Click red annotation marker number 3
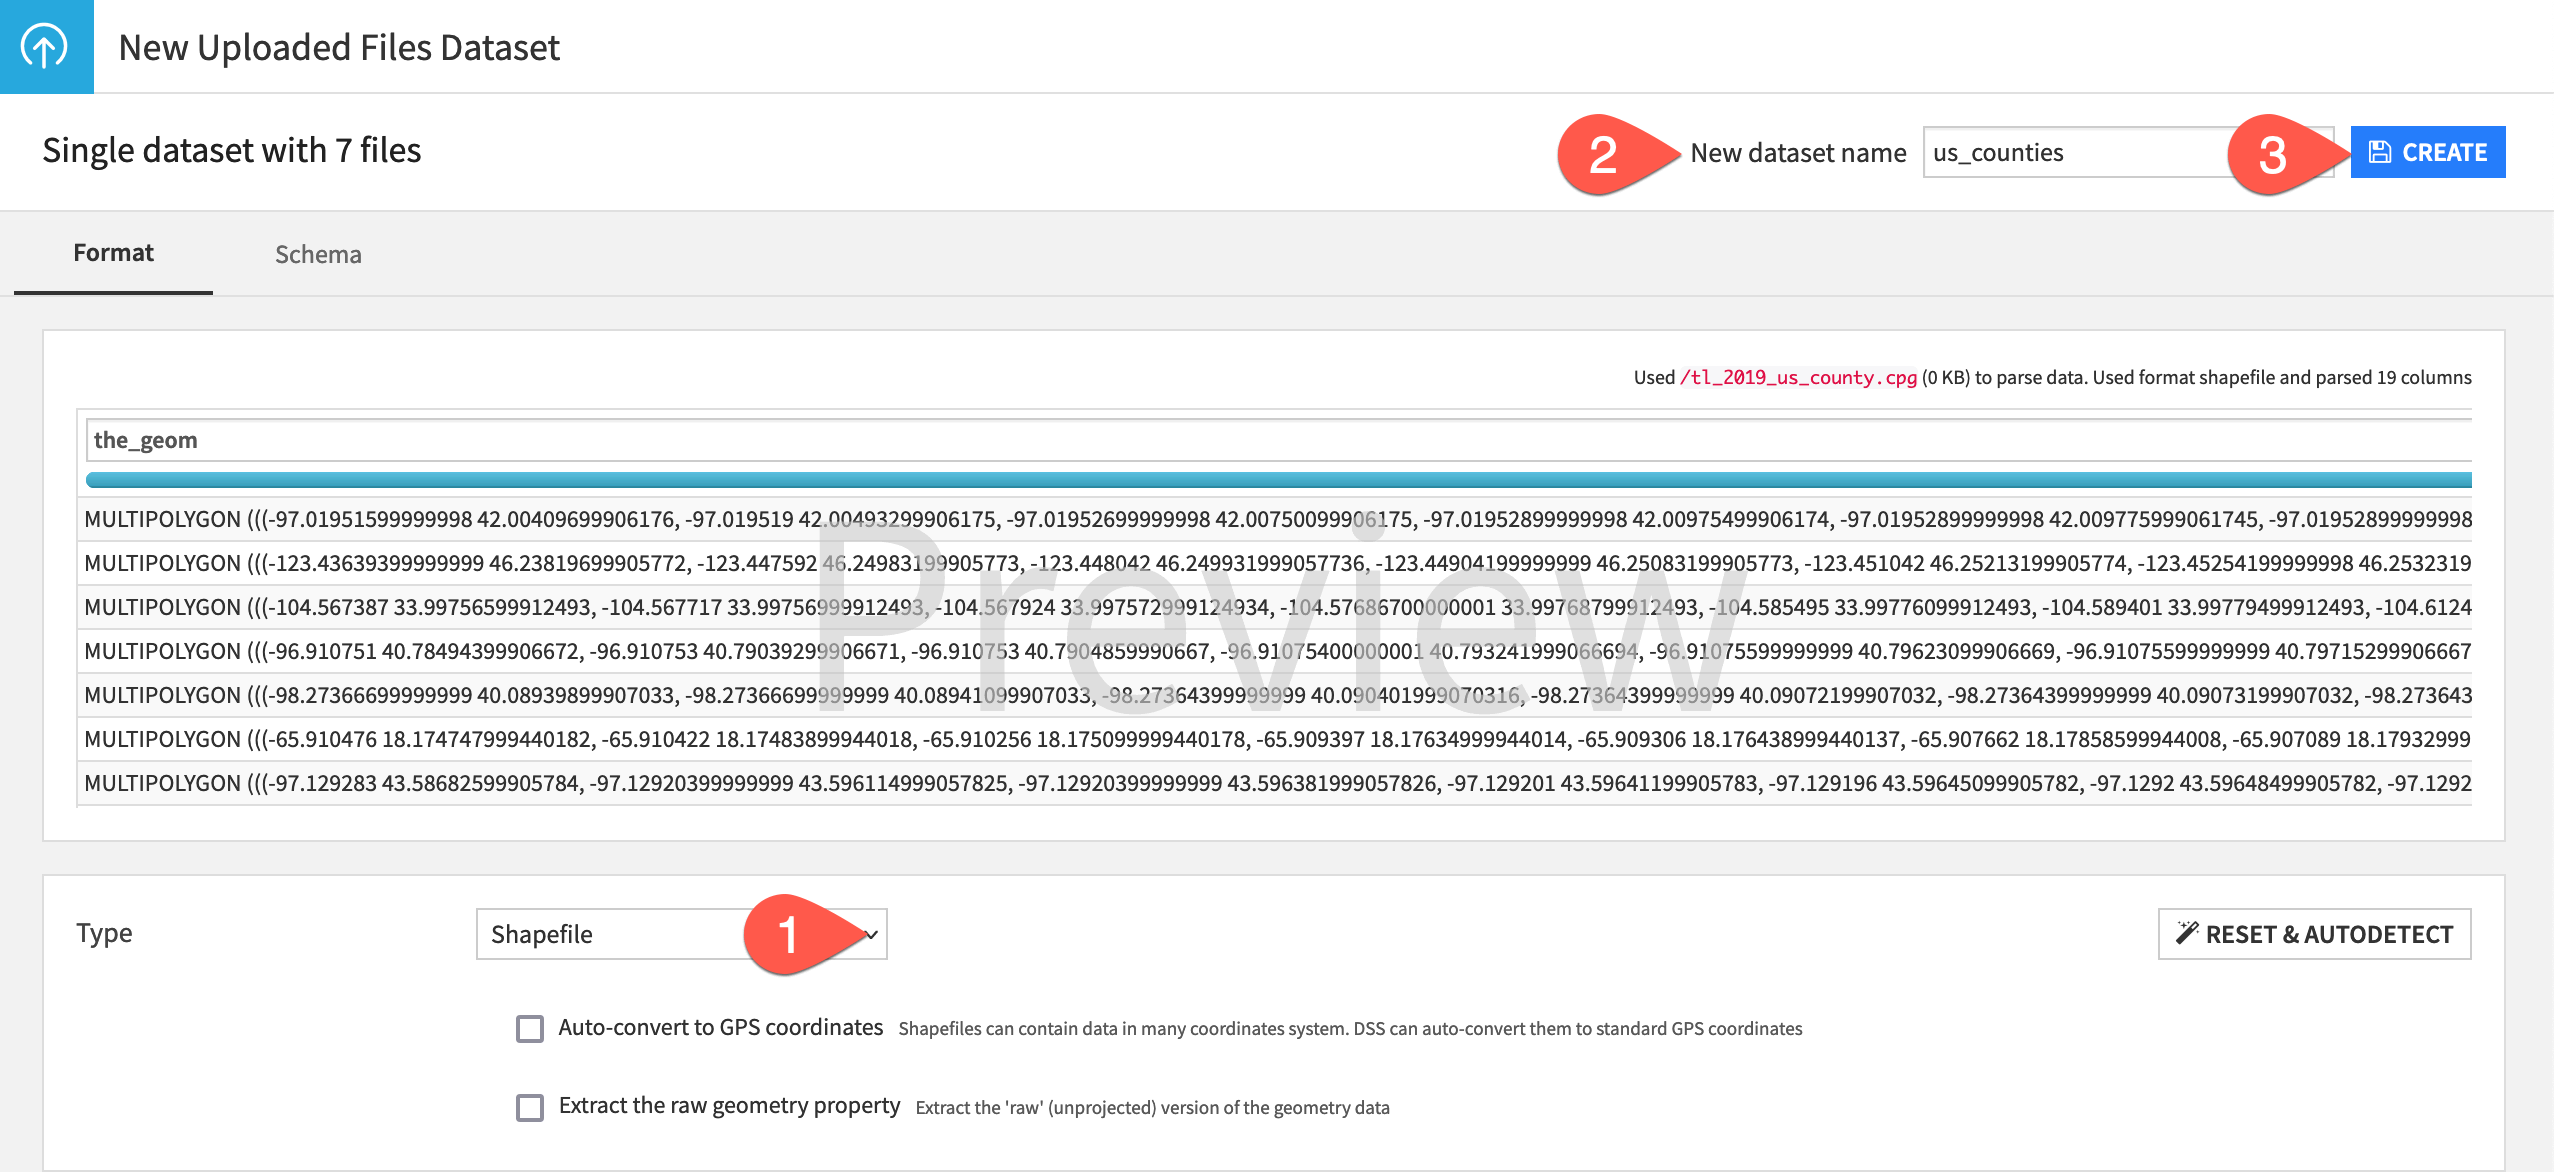2554x1172 pixels. (x=2272, y=154)
